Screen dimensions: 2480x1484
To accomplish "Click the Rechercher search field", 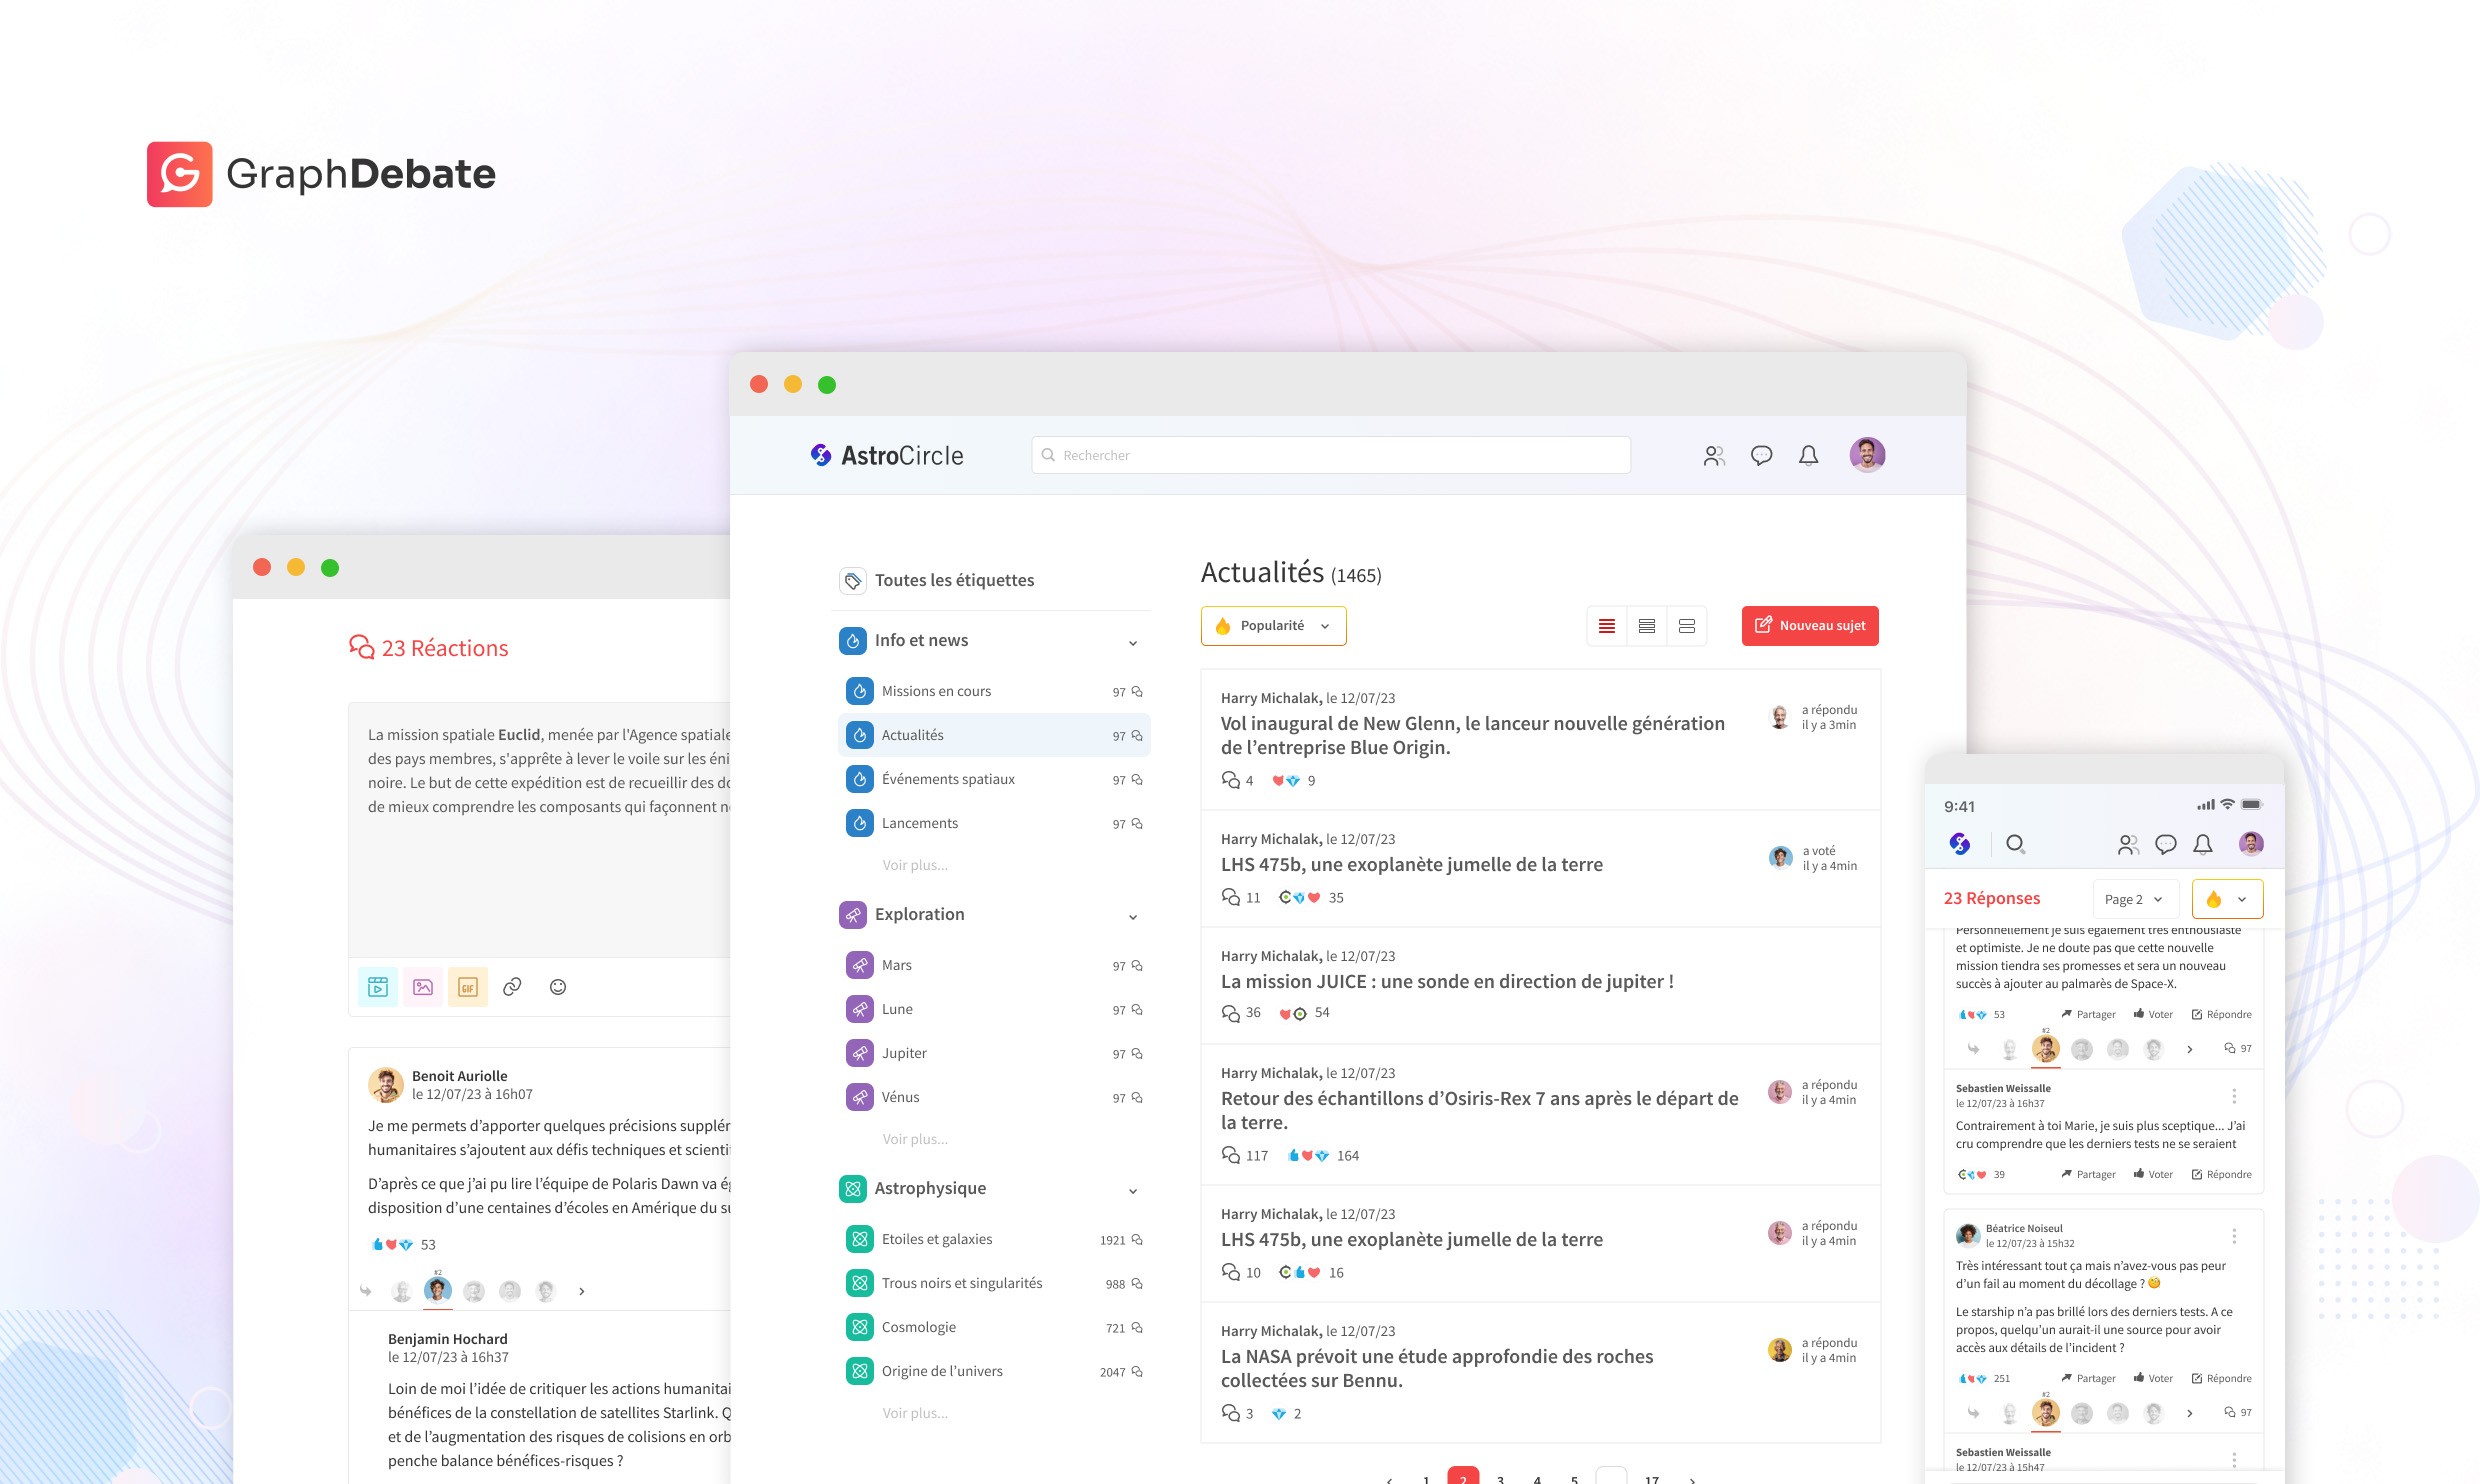I will 1330,456.
